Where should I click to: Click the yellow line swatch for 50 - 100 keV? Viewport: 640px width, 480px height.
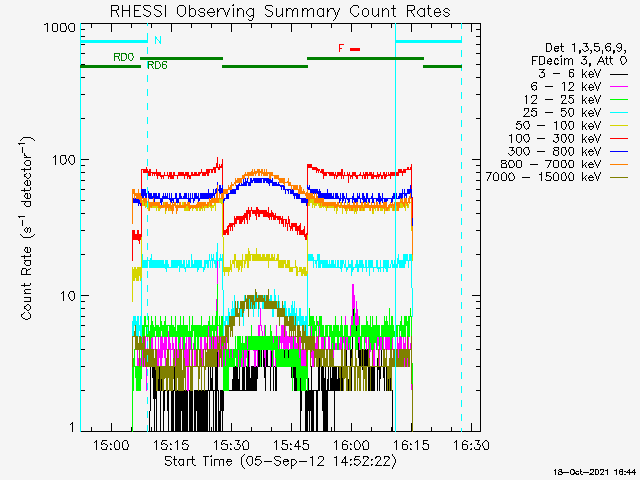coord(619,126)
